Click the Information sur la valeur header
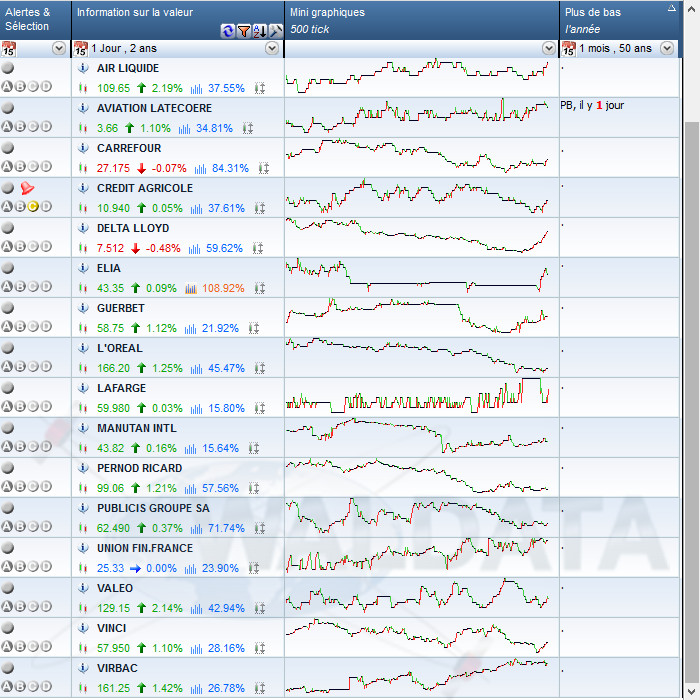The height and width of the screenshot is (700, 700). [x=178, y=20]
